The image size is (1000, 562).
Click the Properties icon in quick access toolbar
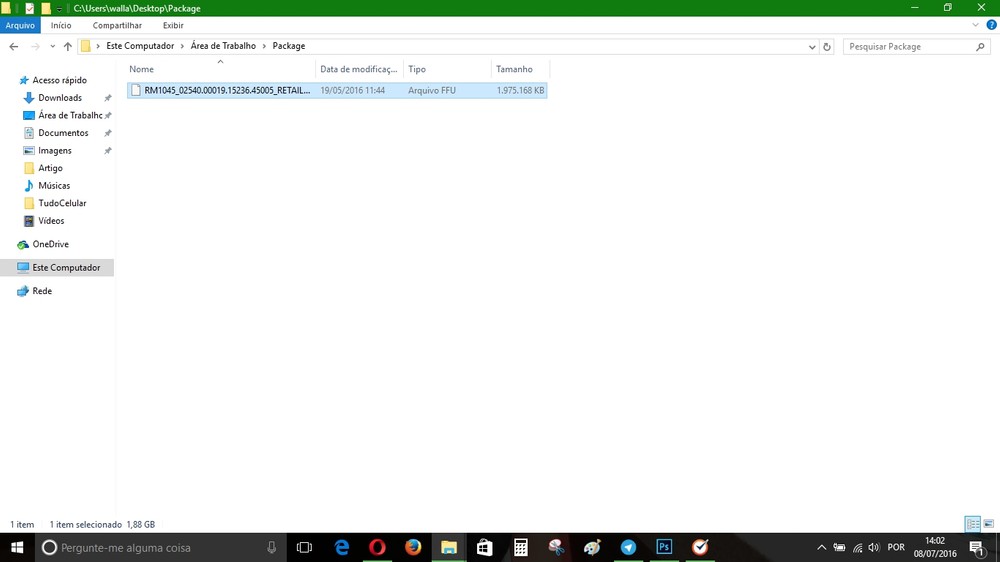[x=29, y=8]
